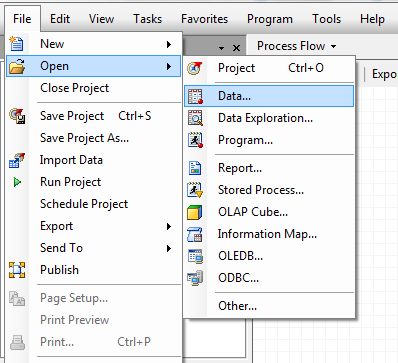Expand the New submenu
This screenshot has height=363, width=398.
tap(94, 44)
